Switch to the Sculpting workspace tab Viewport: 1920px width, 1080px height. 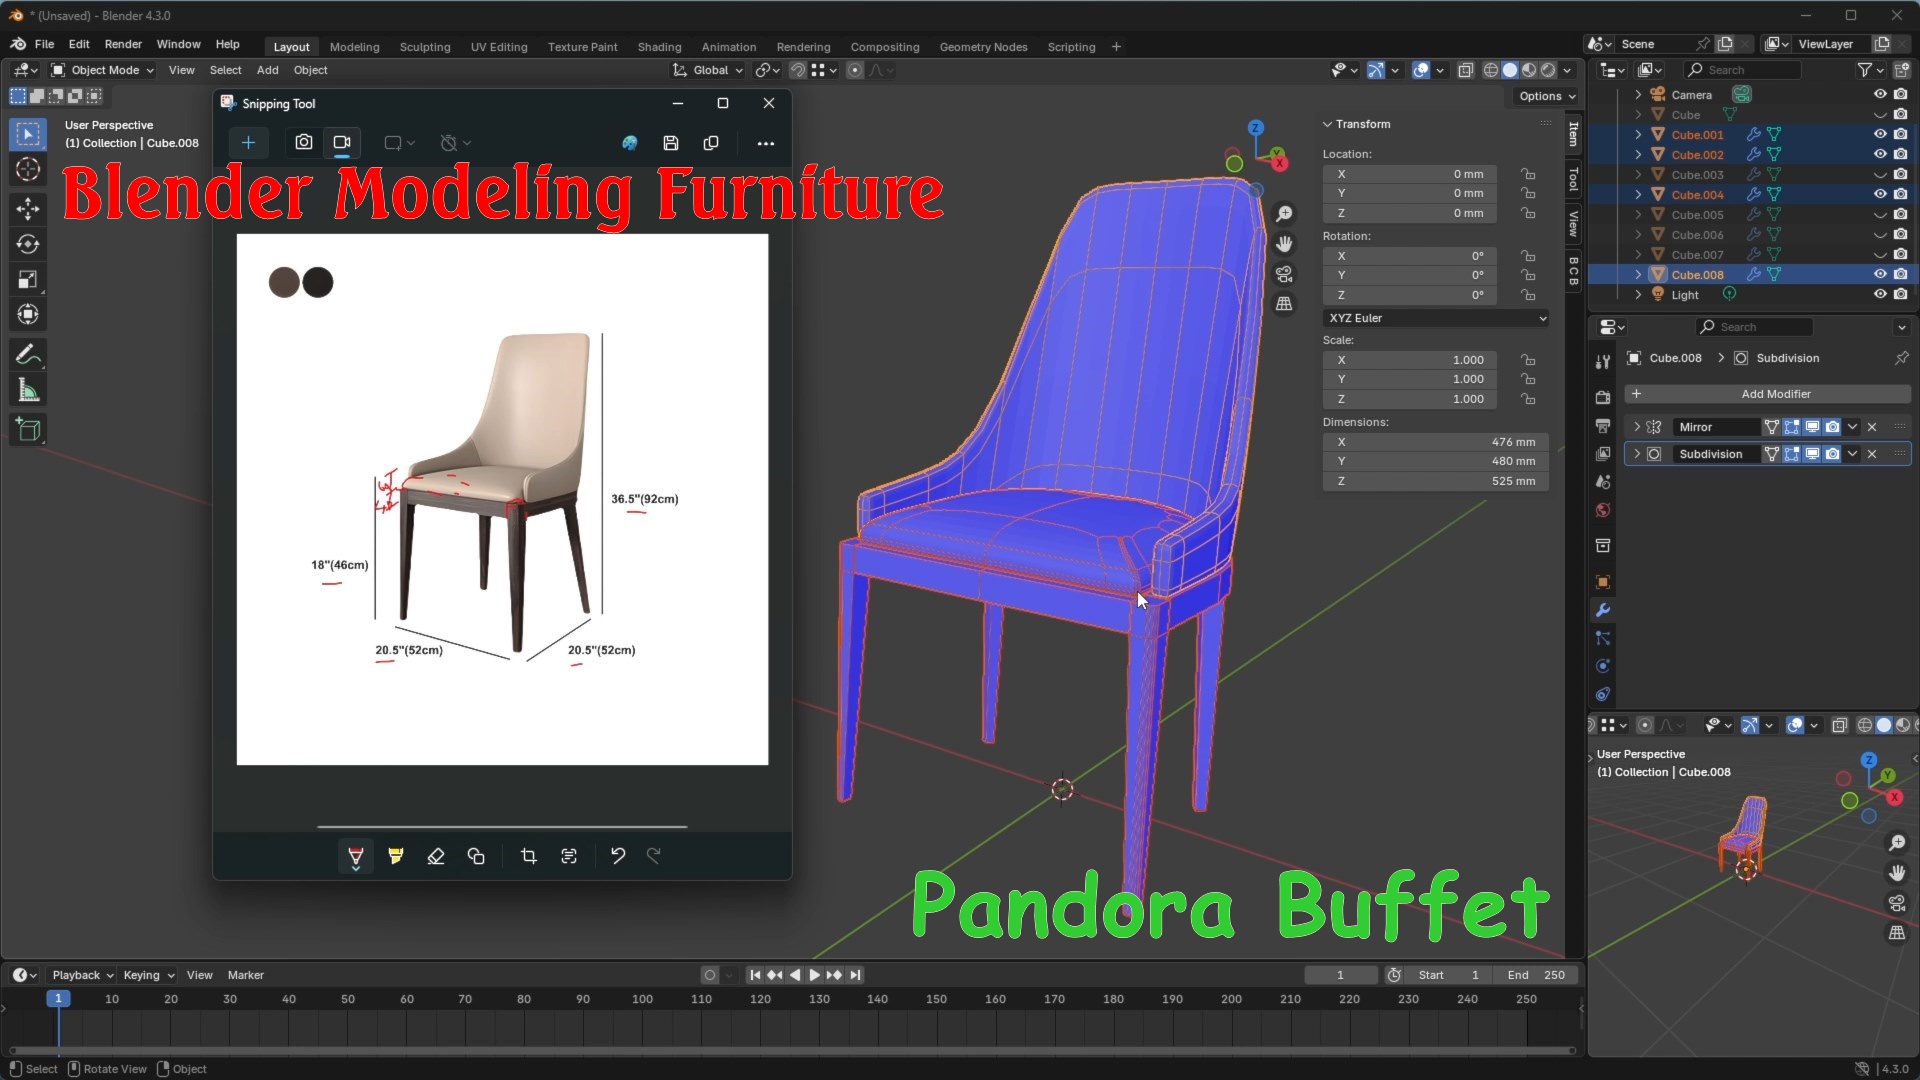pyautogui.click(x=424, y=47)
